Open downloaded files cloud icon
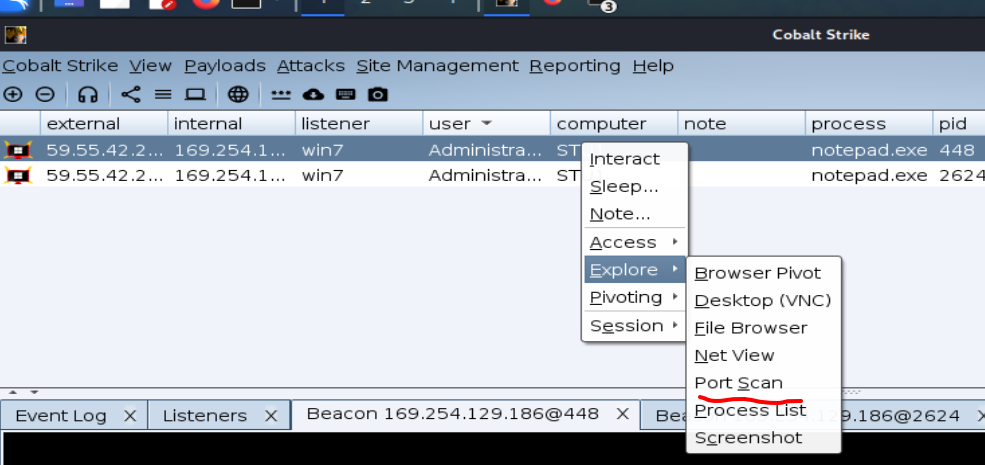This screenshot has width=985, height=465. pos(313,95)
